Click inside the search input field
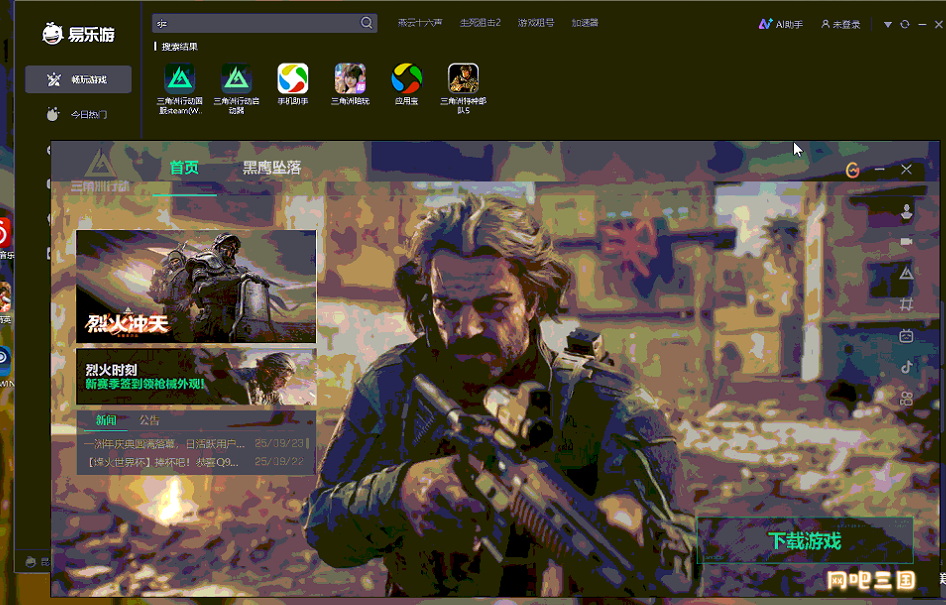 pos(255,23)
